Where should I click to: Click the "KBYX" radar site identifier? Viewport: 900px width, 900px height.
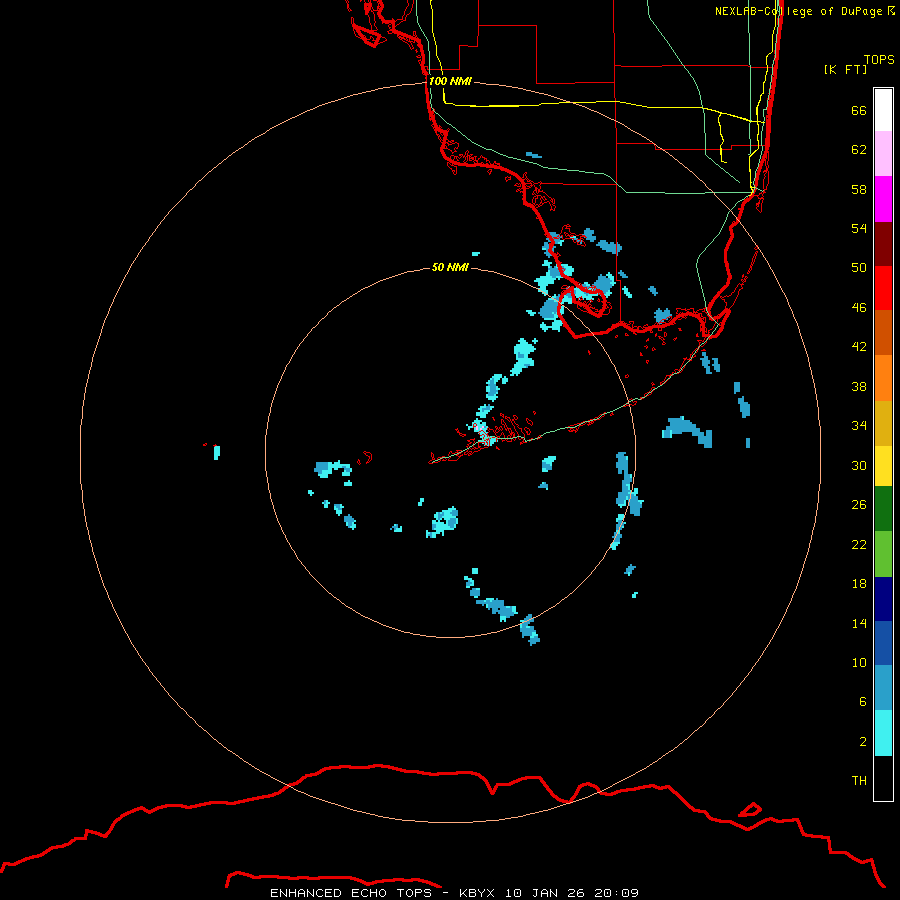point(476,893)
